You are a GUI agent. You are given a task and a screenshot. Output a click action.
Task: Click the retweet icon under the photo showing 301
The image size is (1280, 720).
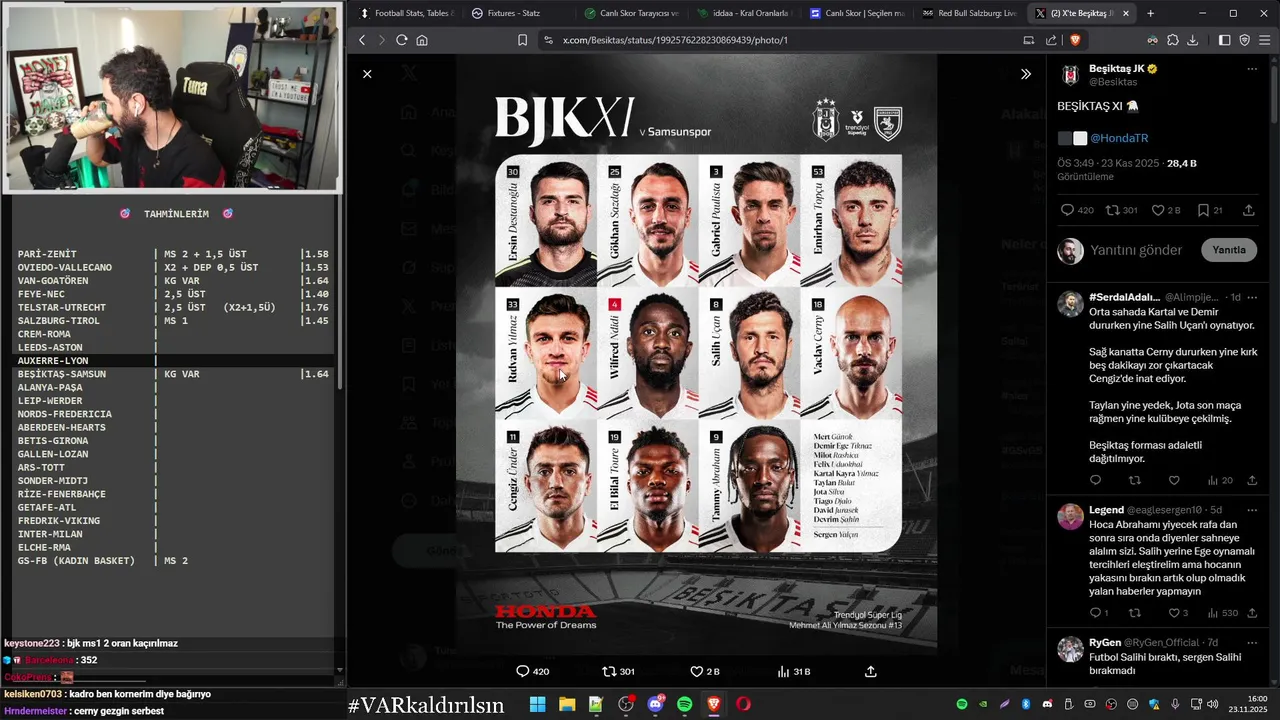click(x=609, y=671)
